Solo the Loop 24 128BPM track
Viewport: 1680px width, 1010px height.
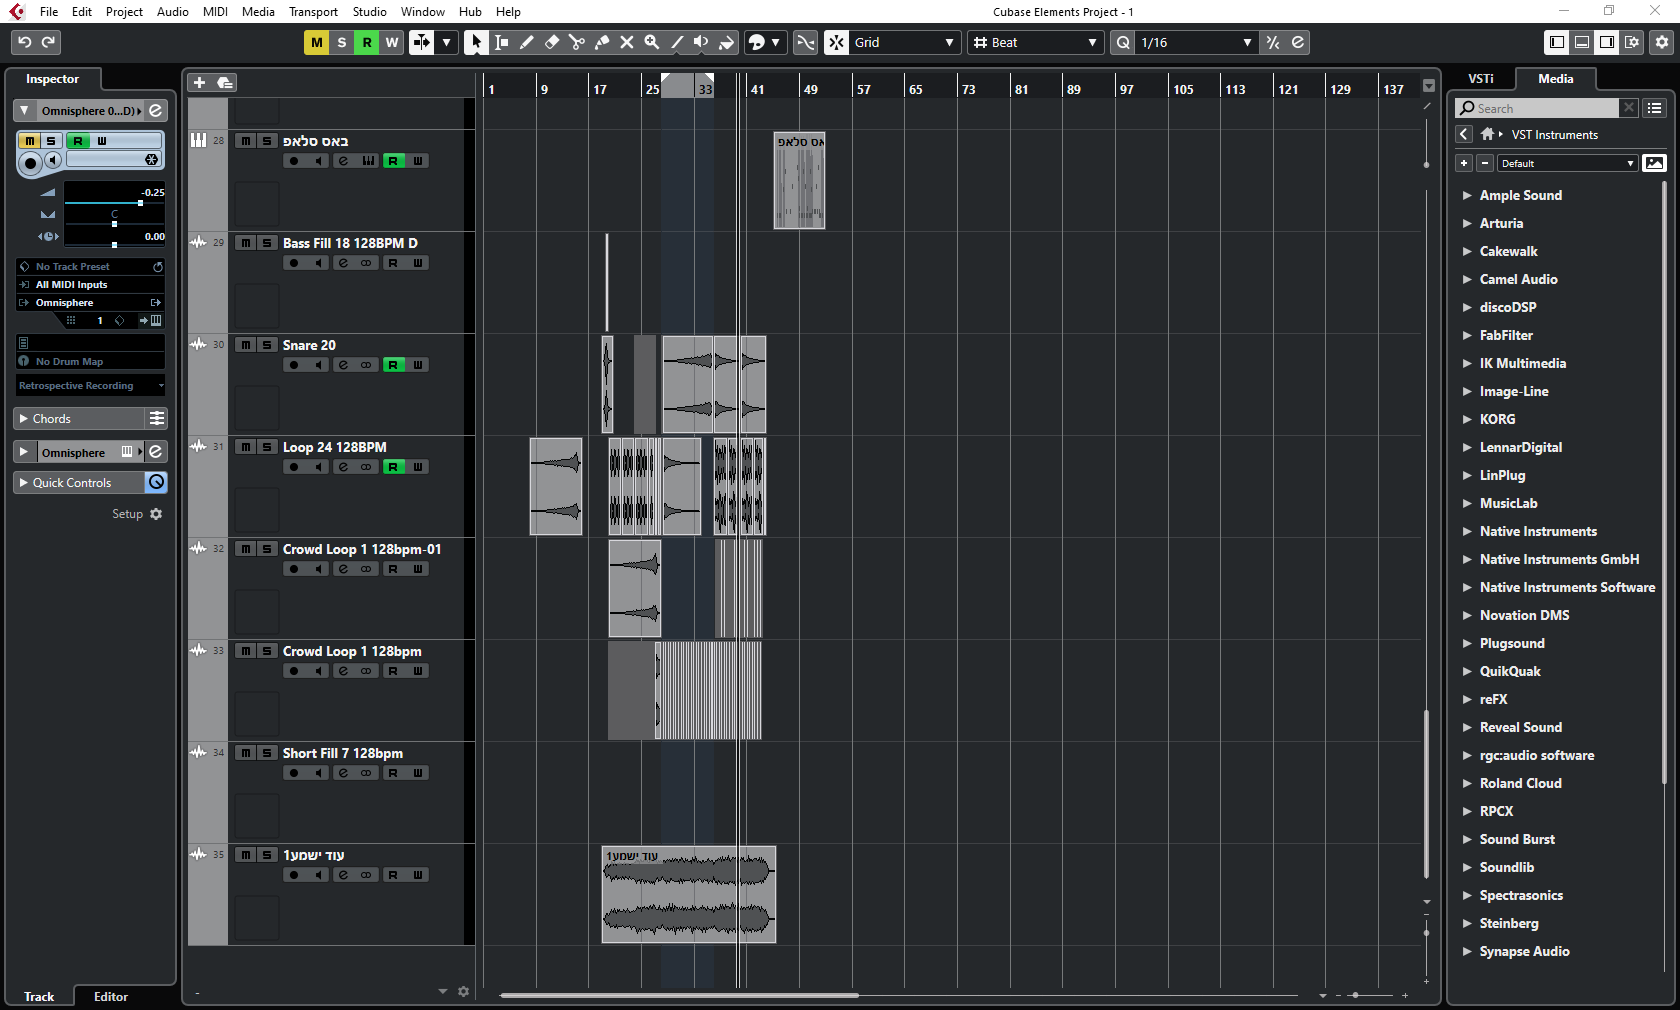tap(267, 447)
